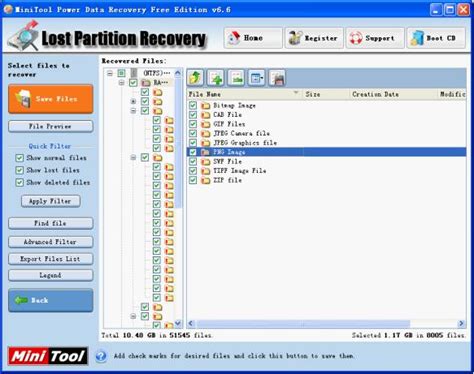Click the Export Files List button

(x=51, y=259)
